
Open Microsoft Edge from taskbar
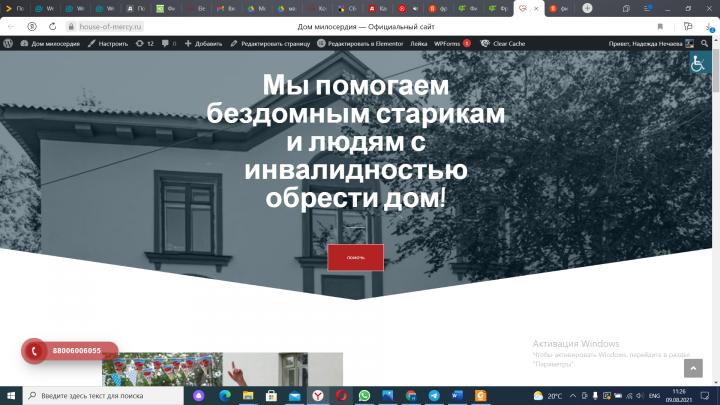point(225,395)
